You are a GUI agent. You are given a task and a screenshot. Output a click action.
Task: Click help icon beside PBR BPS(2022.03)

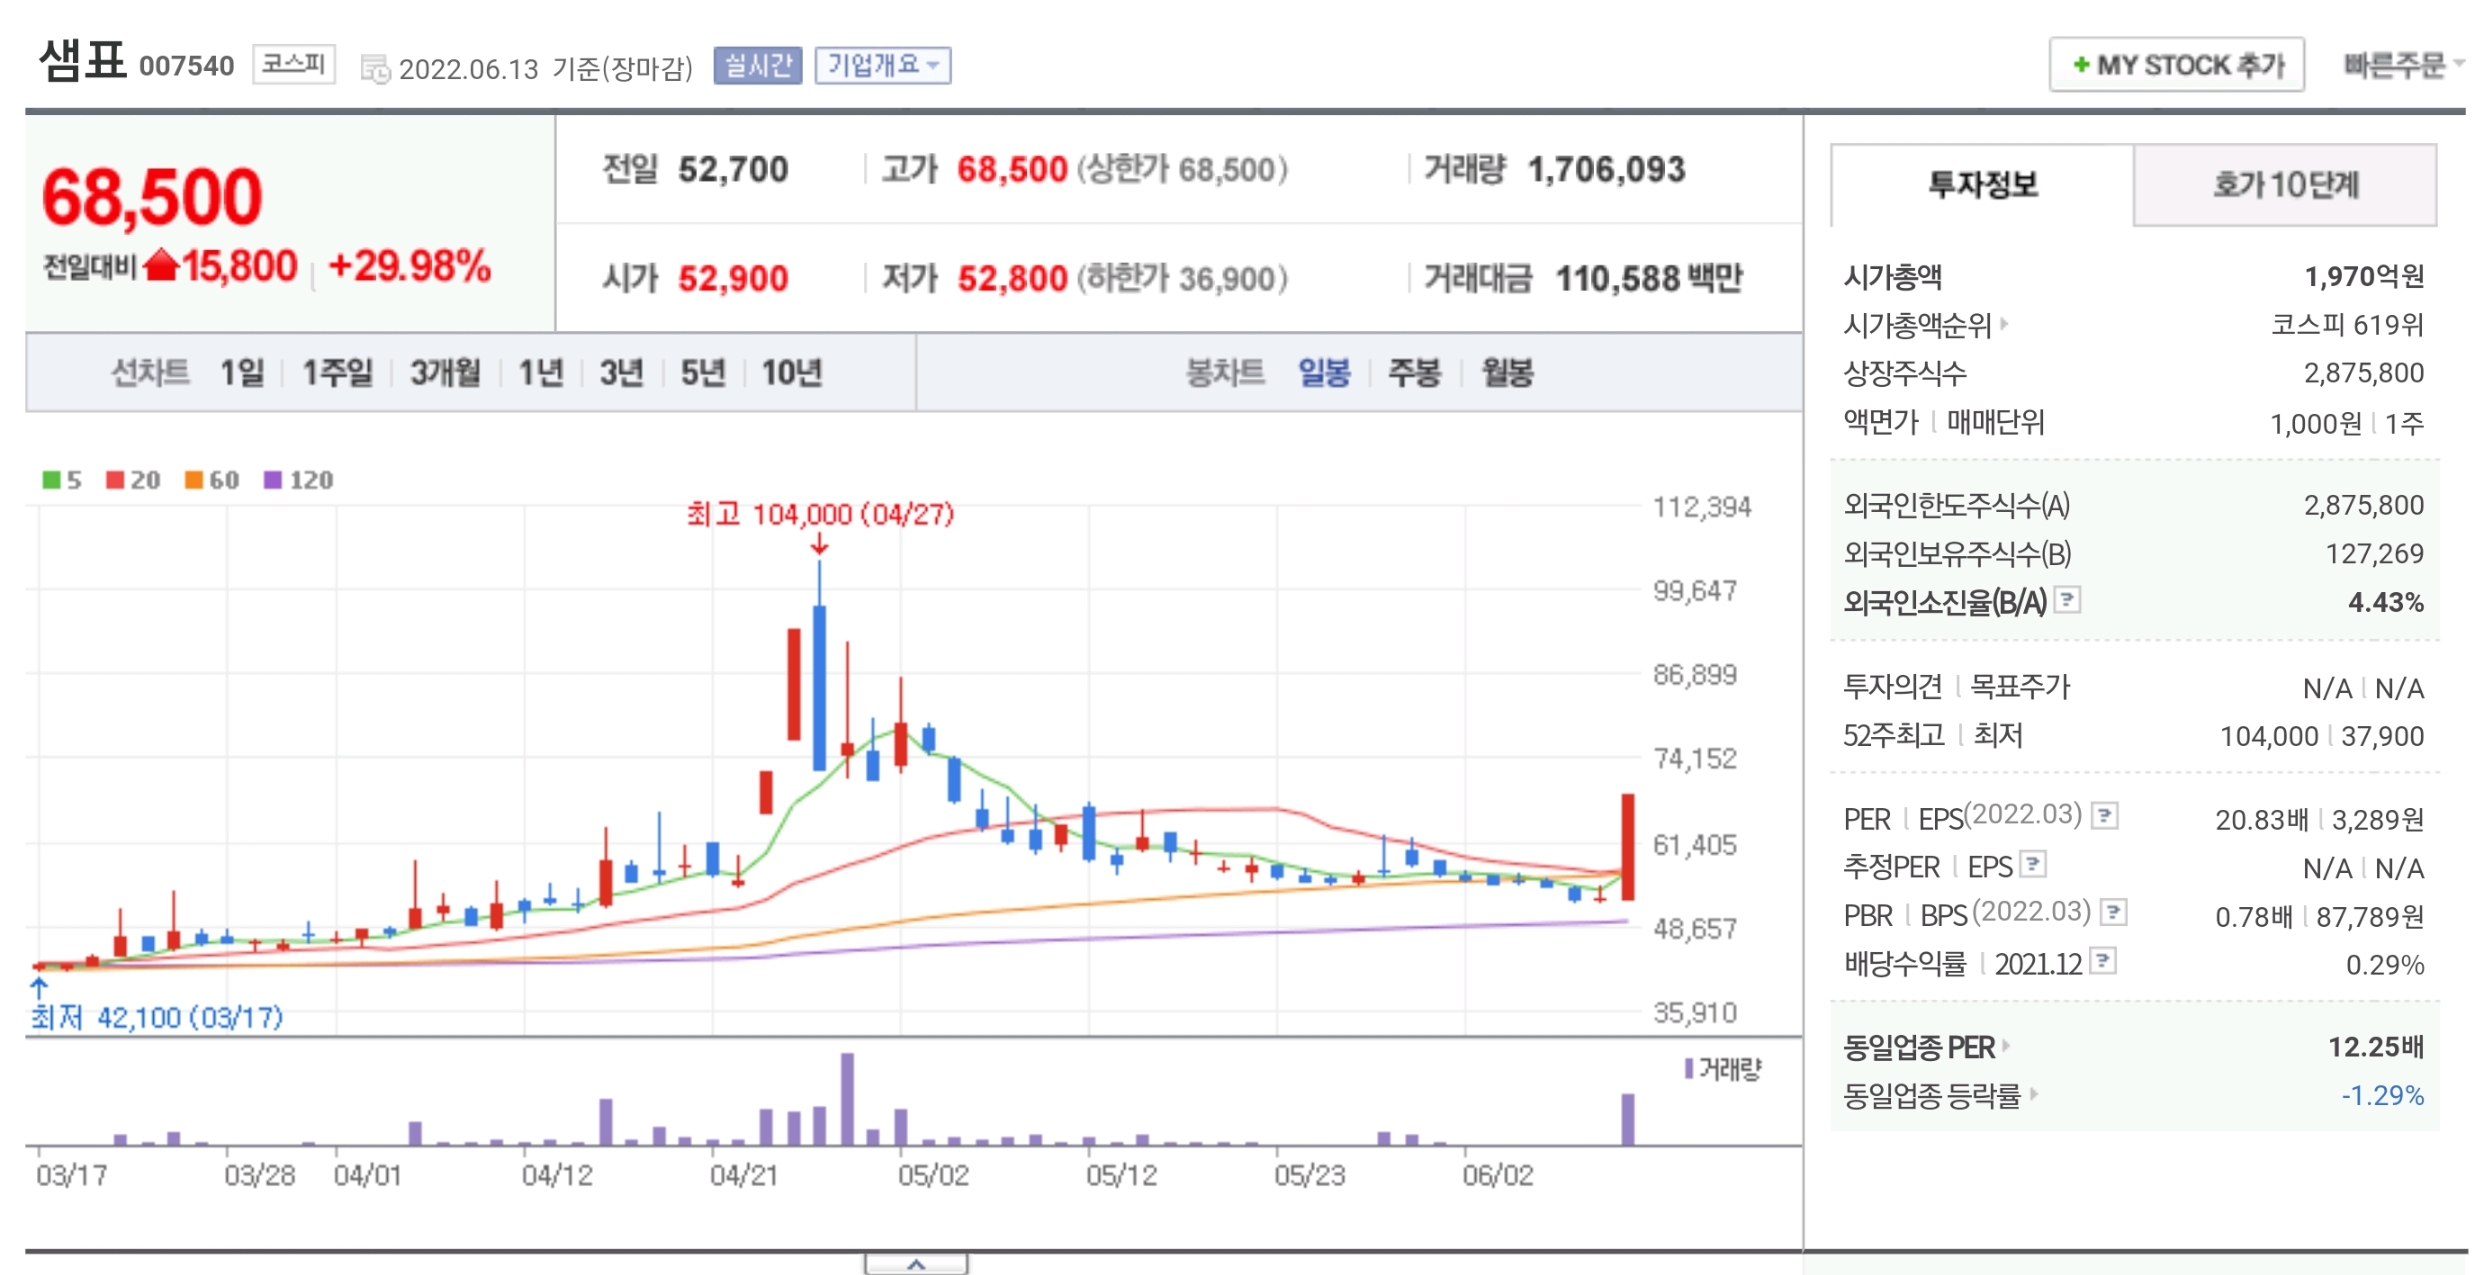coord(2113,912)
